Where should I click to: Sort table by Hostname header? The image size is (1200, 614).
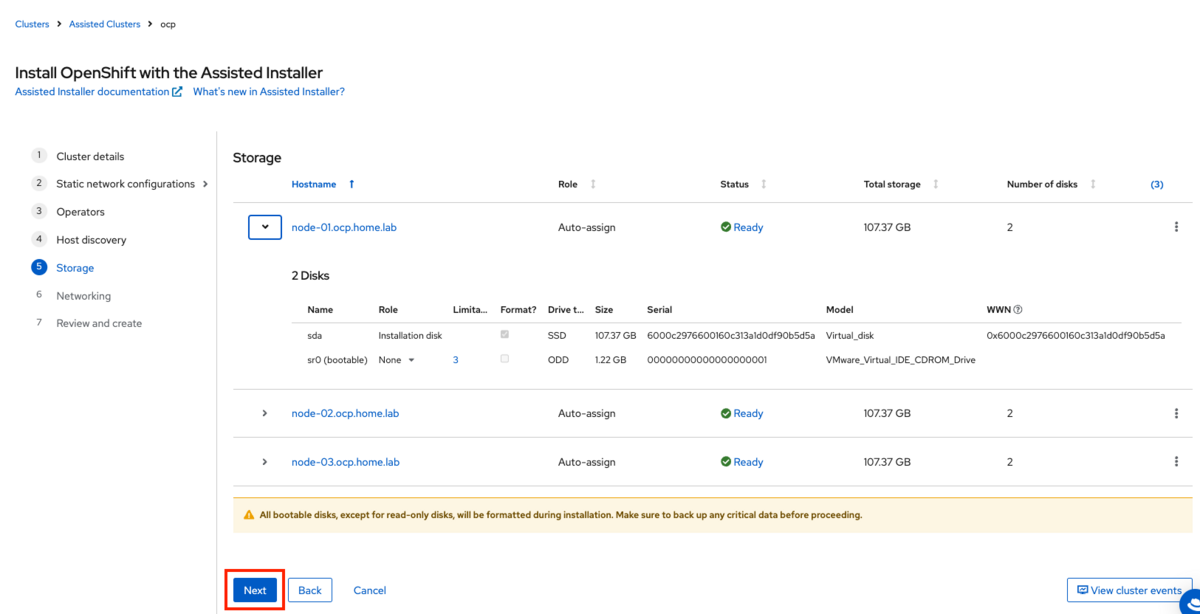click(314, 184)
